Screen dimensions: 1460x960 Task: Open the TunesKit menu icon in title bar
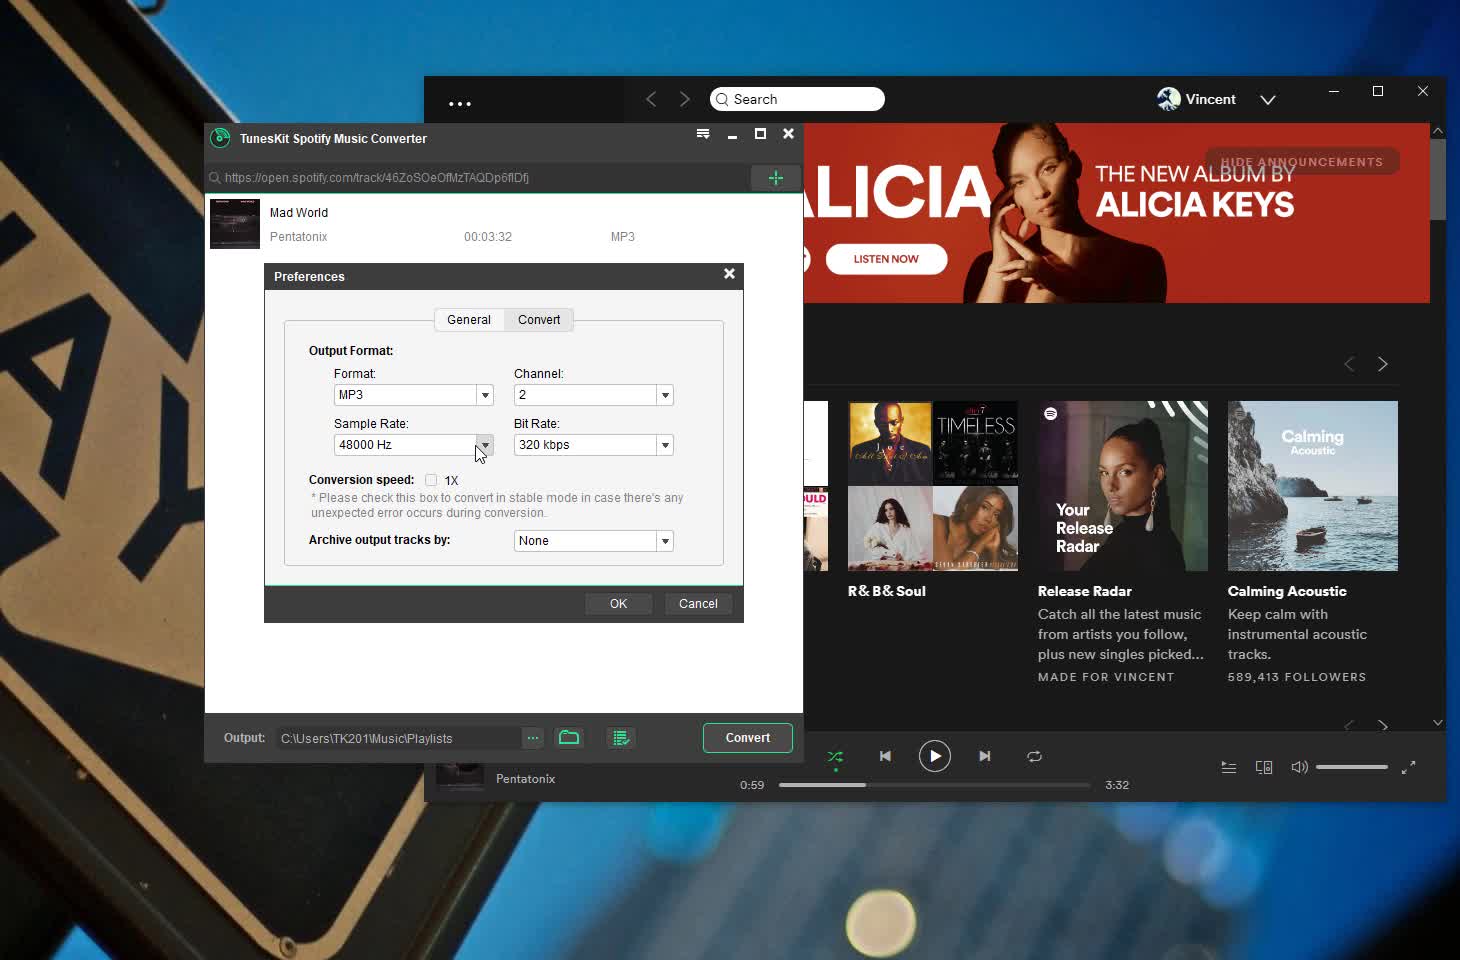pyautogui.click(x=703, y=134)
